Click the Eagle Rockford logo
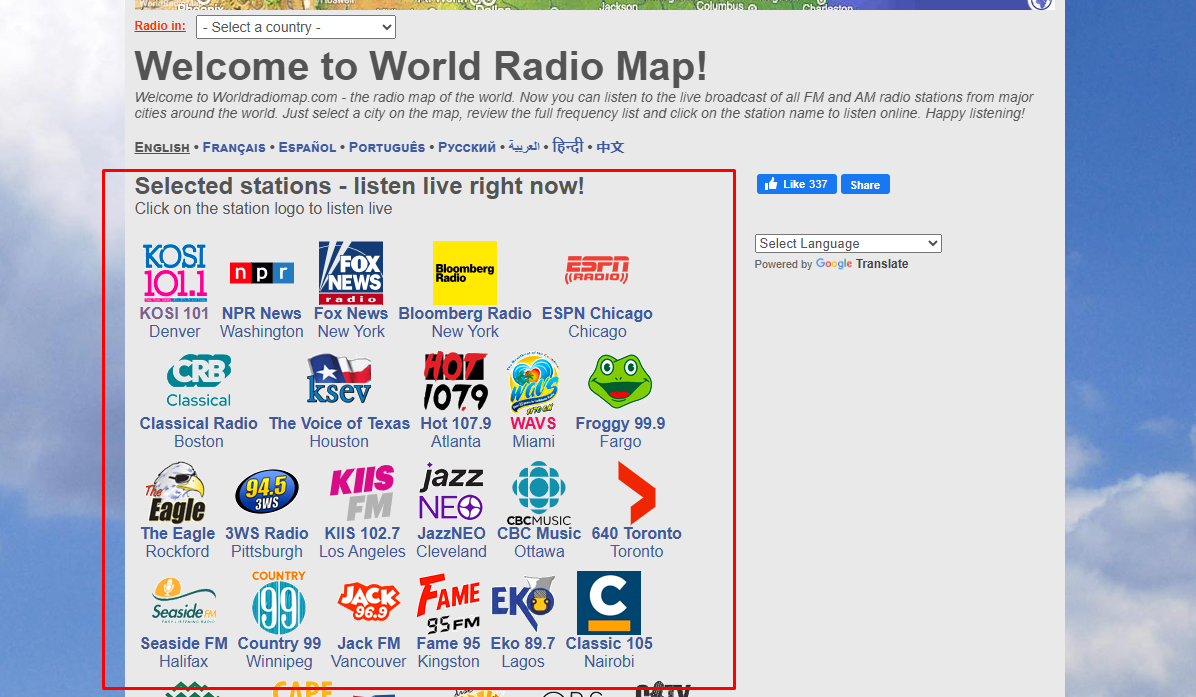The height and width of the screenshot is (697, 1196). point(177,492)
